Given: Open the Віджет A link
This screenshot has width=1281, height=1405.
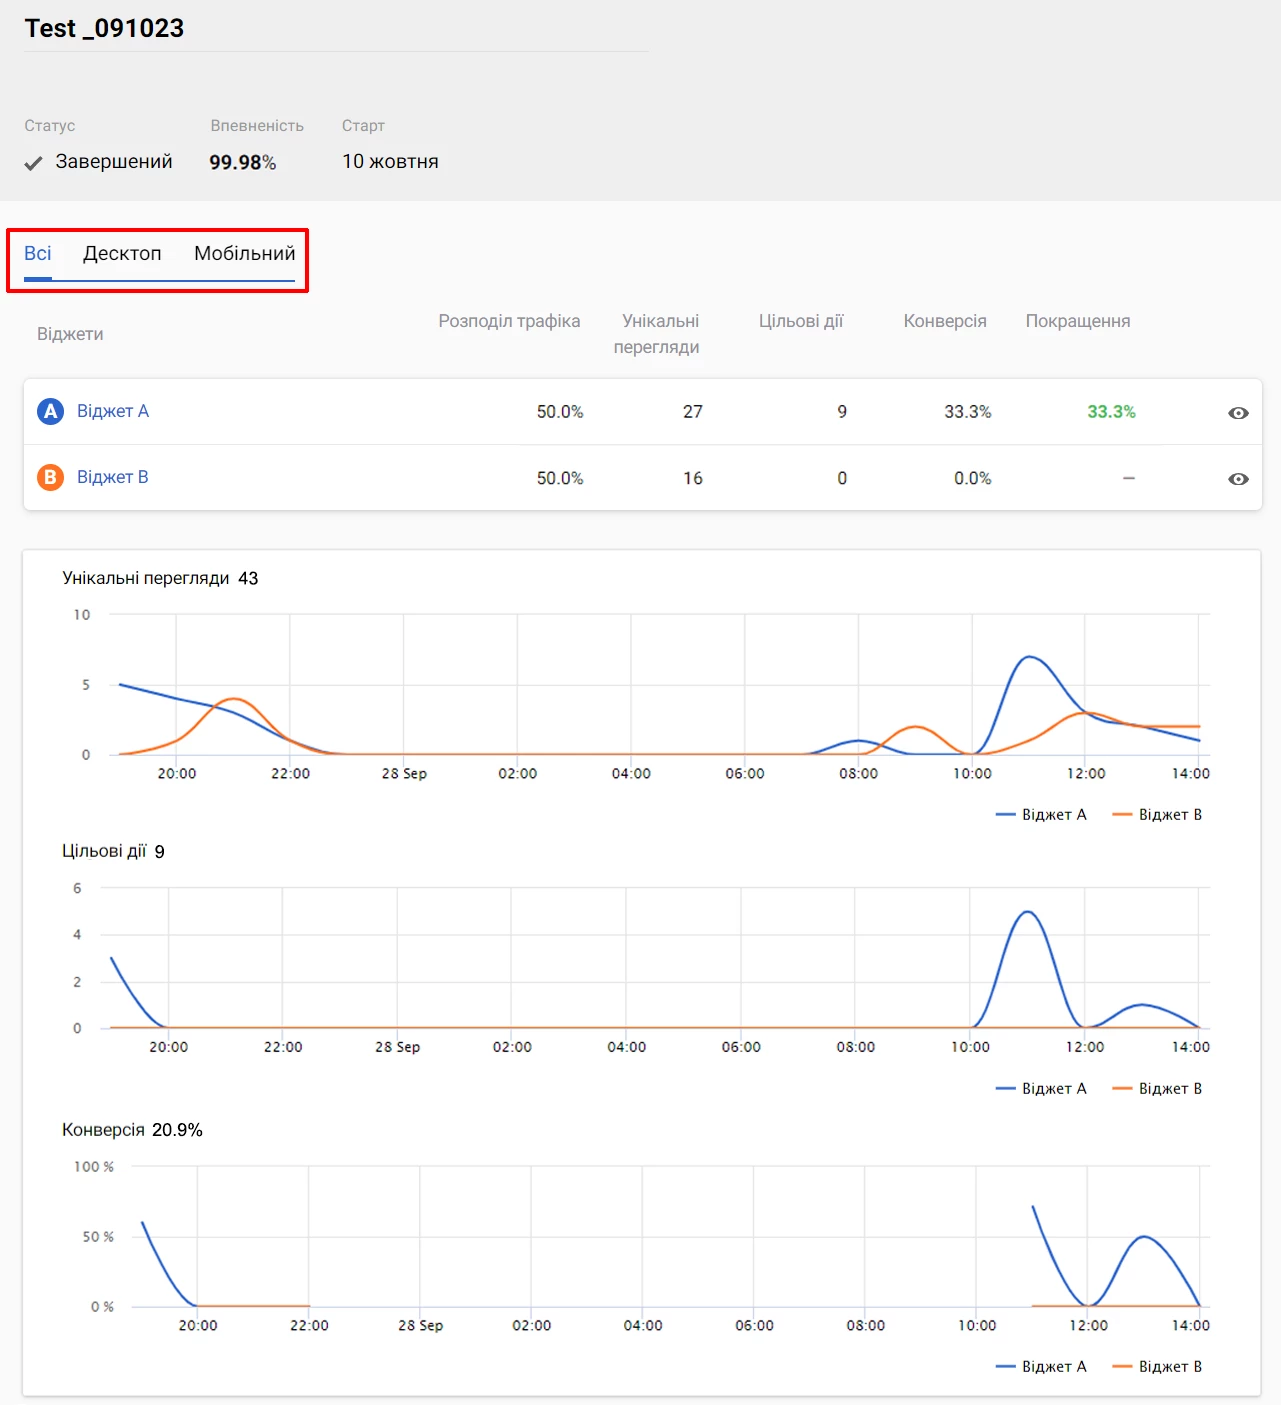Looking at the screenshot, I should pyautogui.click(x=112, y=411).
